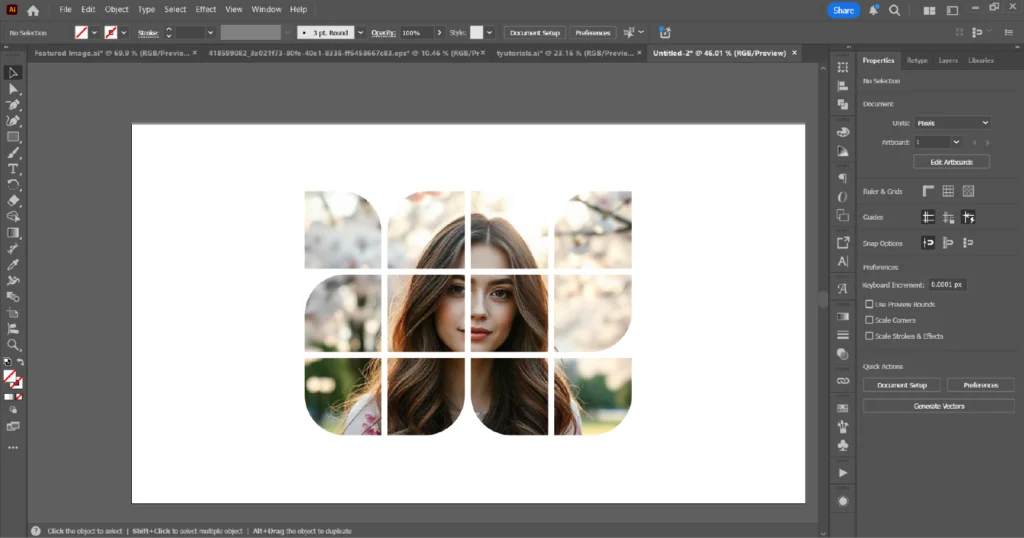Open the stroke color dropdown arrow

pos(123,33)
